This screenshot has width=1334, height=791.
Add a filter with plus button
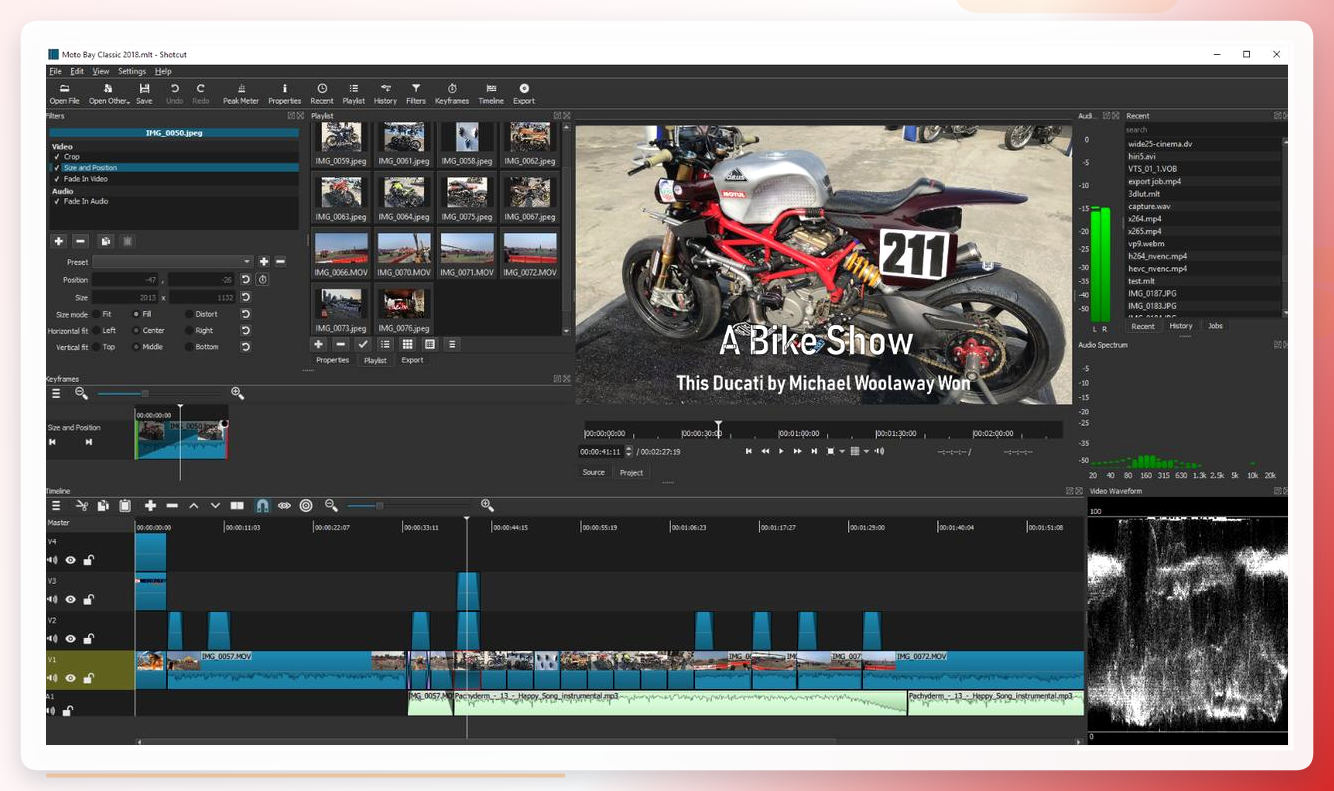[x=59, y=241]
